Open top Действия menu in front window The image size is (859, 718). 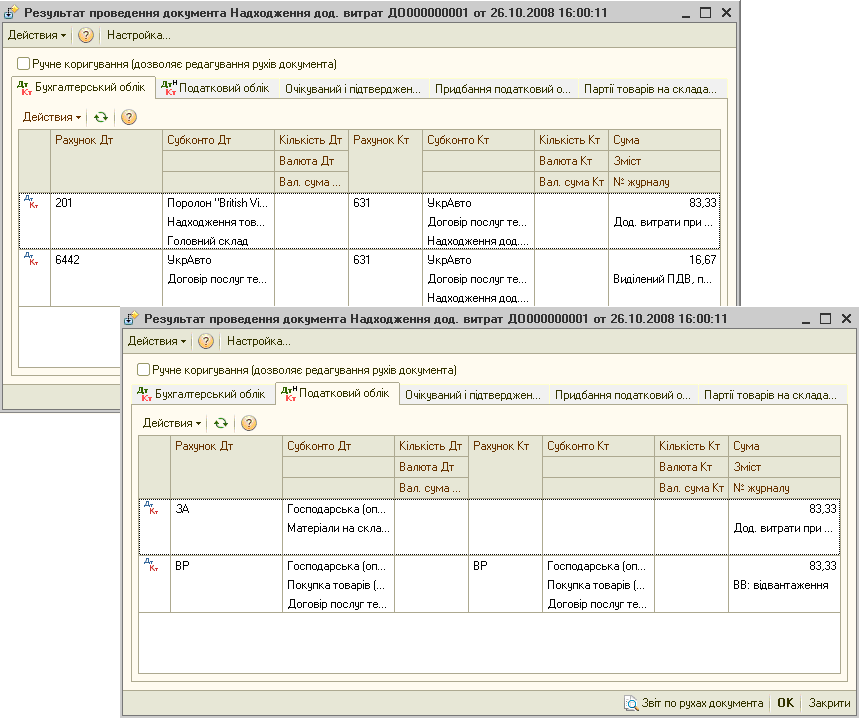(157, 341)
